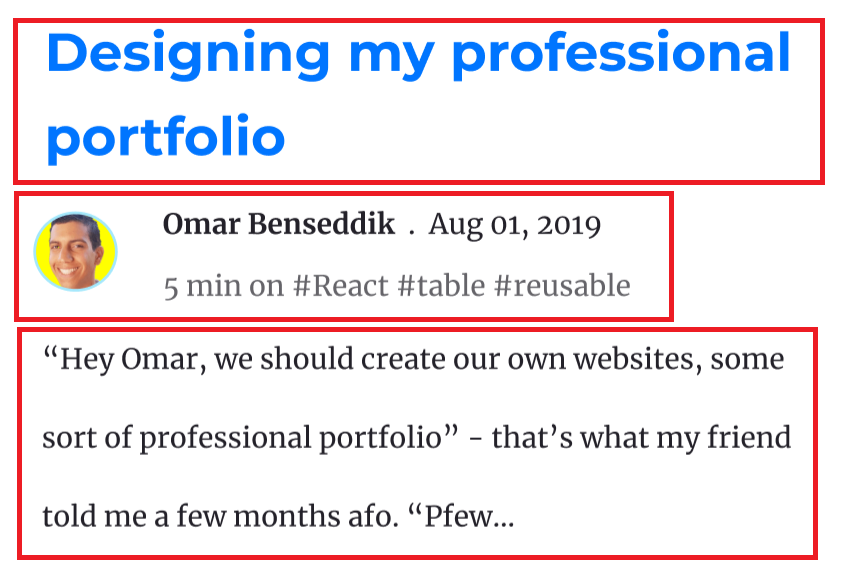Open the author name Omar Benseddik

pyautogui.click(x=278, y=223)
